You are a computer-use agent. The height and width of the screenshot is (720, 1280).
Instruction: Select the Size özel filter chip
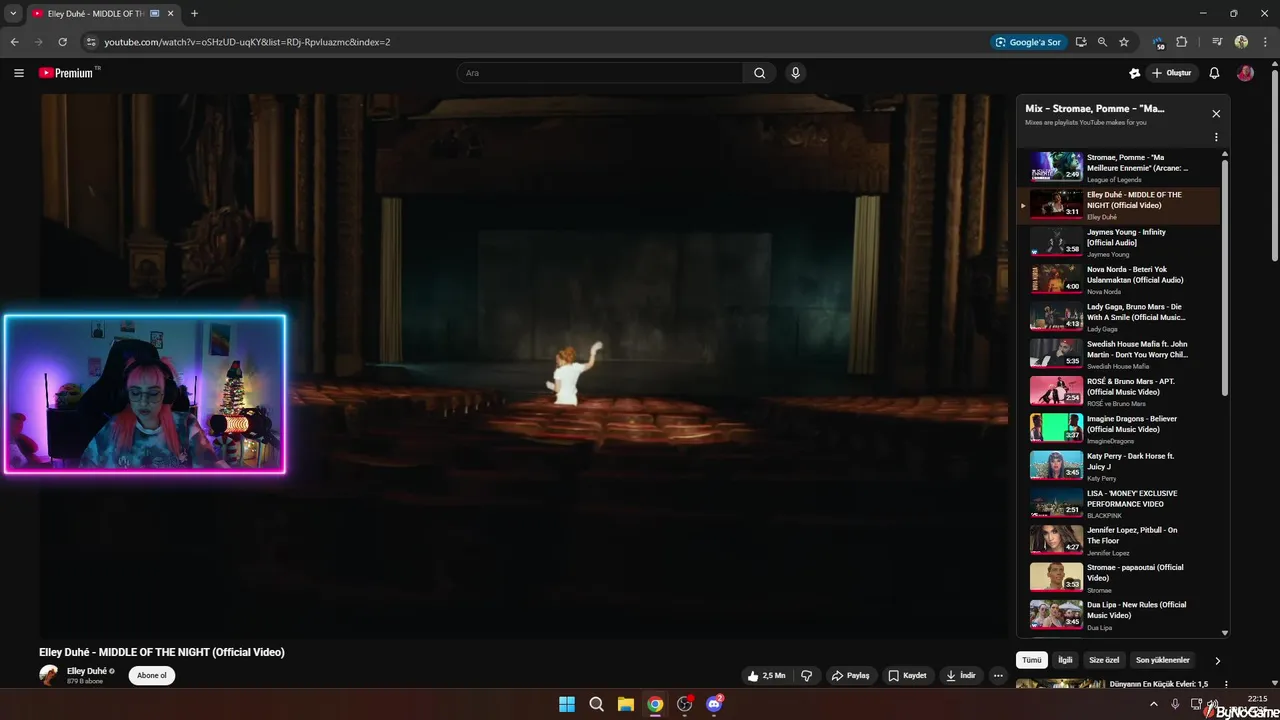[x=1104, y=661]
